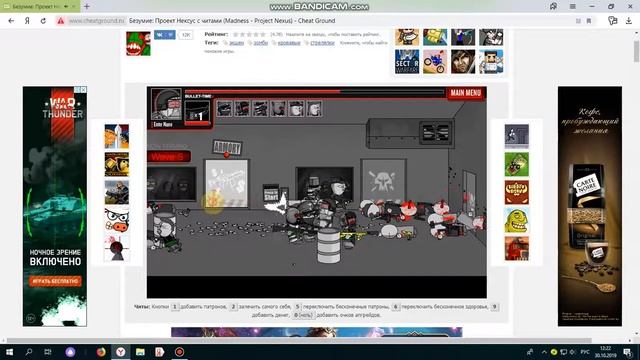Reload the page with the refresh icon
Viewport: 640px width, 360px height.
[43, 21]
